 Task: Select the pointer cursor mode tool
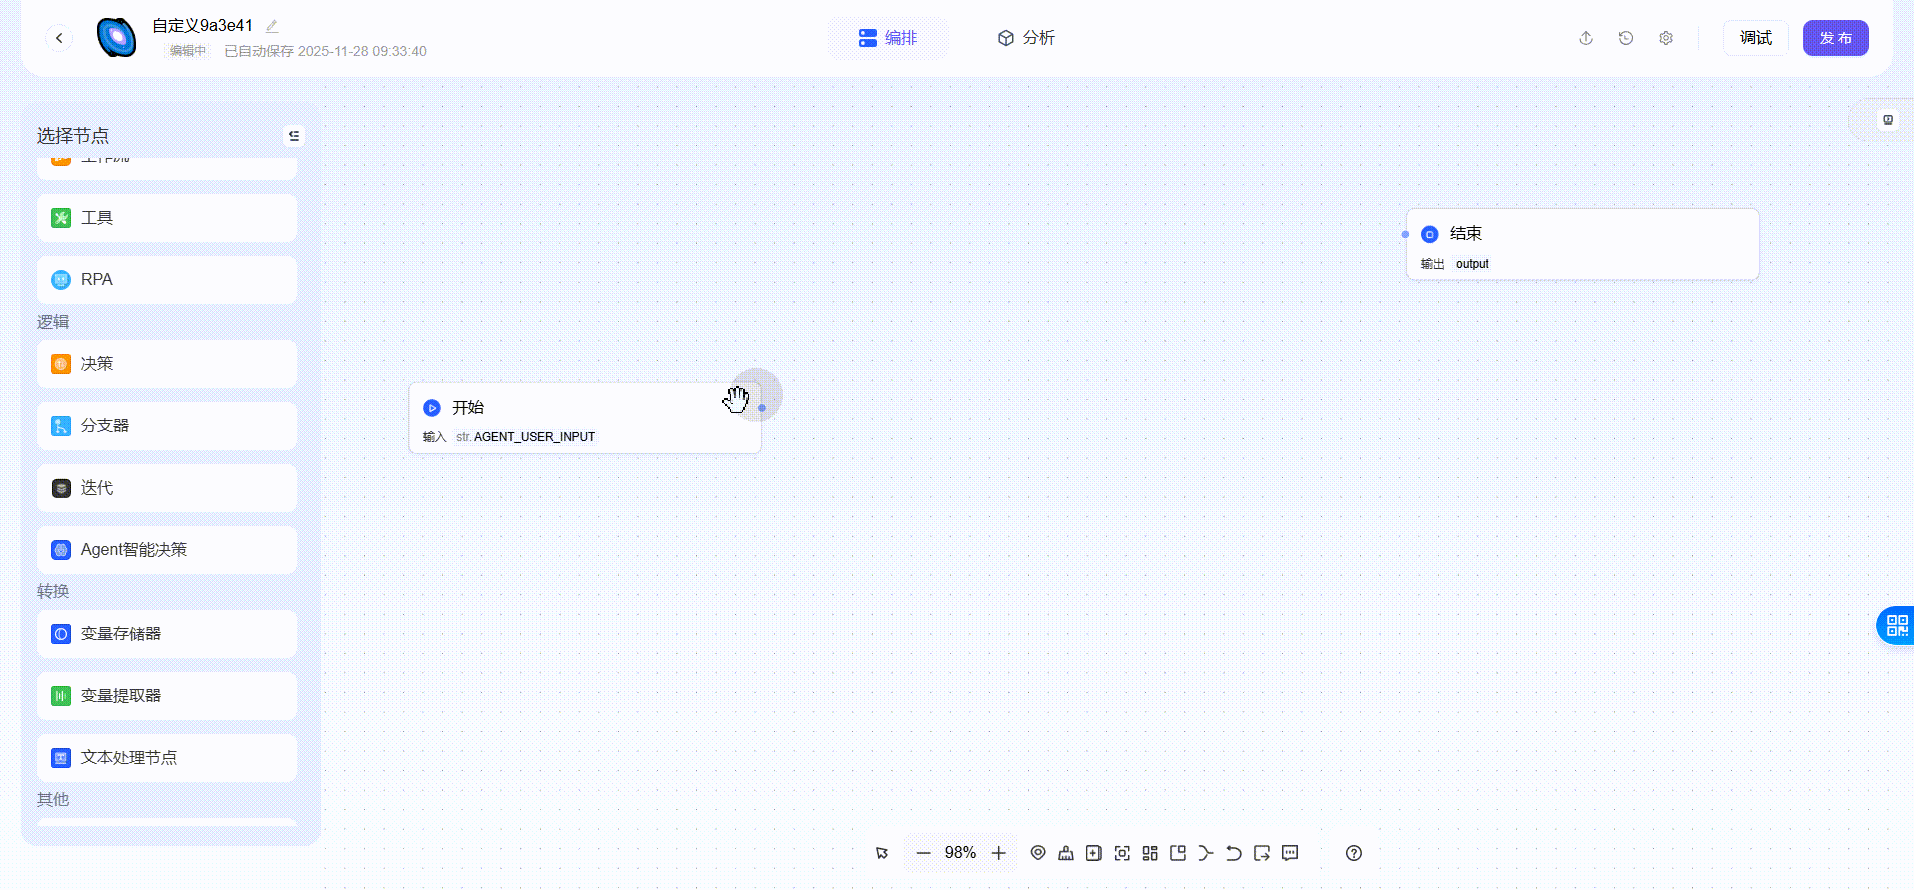click(882, 853)
